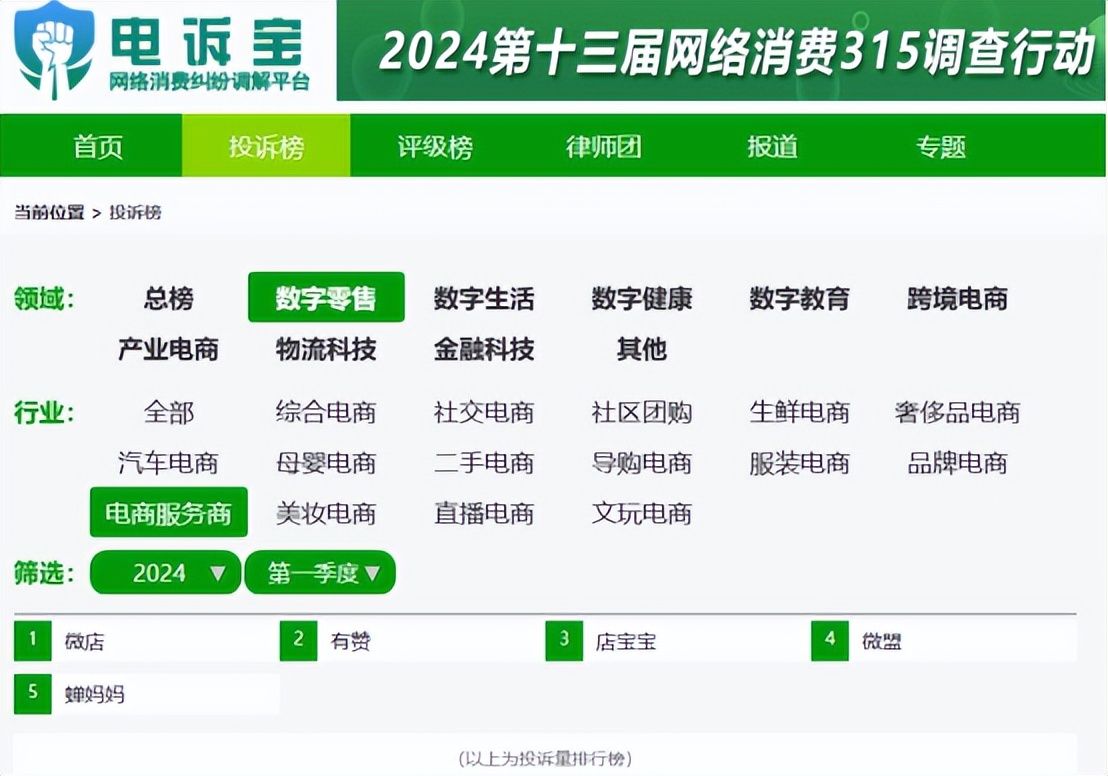Pick the 跨境电商 domain
The width and height of the screenshot is (1108, 776).
[957, 298]
